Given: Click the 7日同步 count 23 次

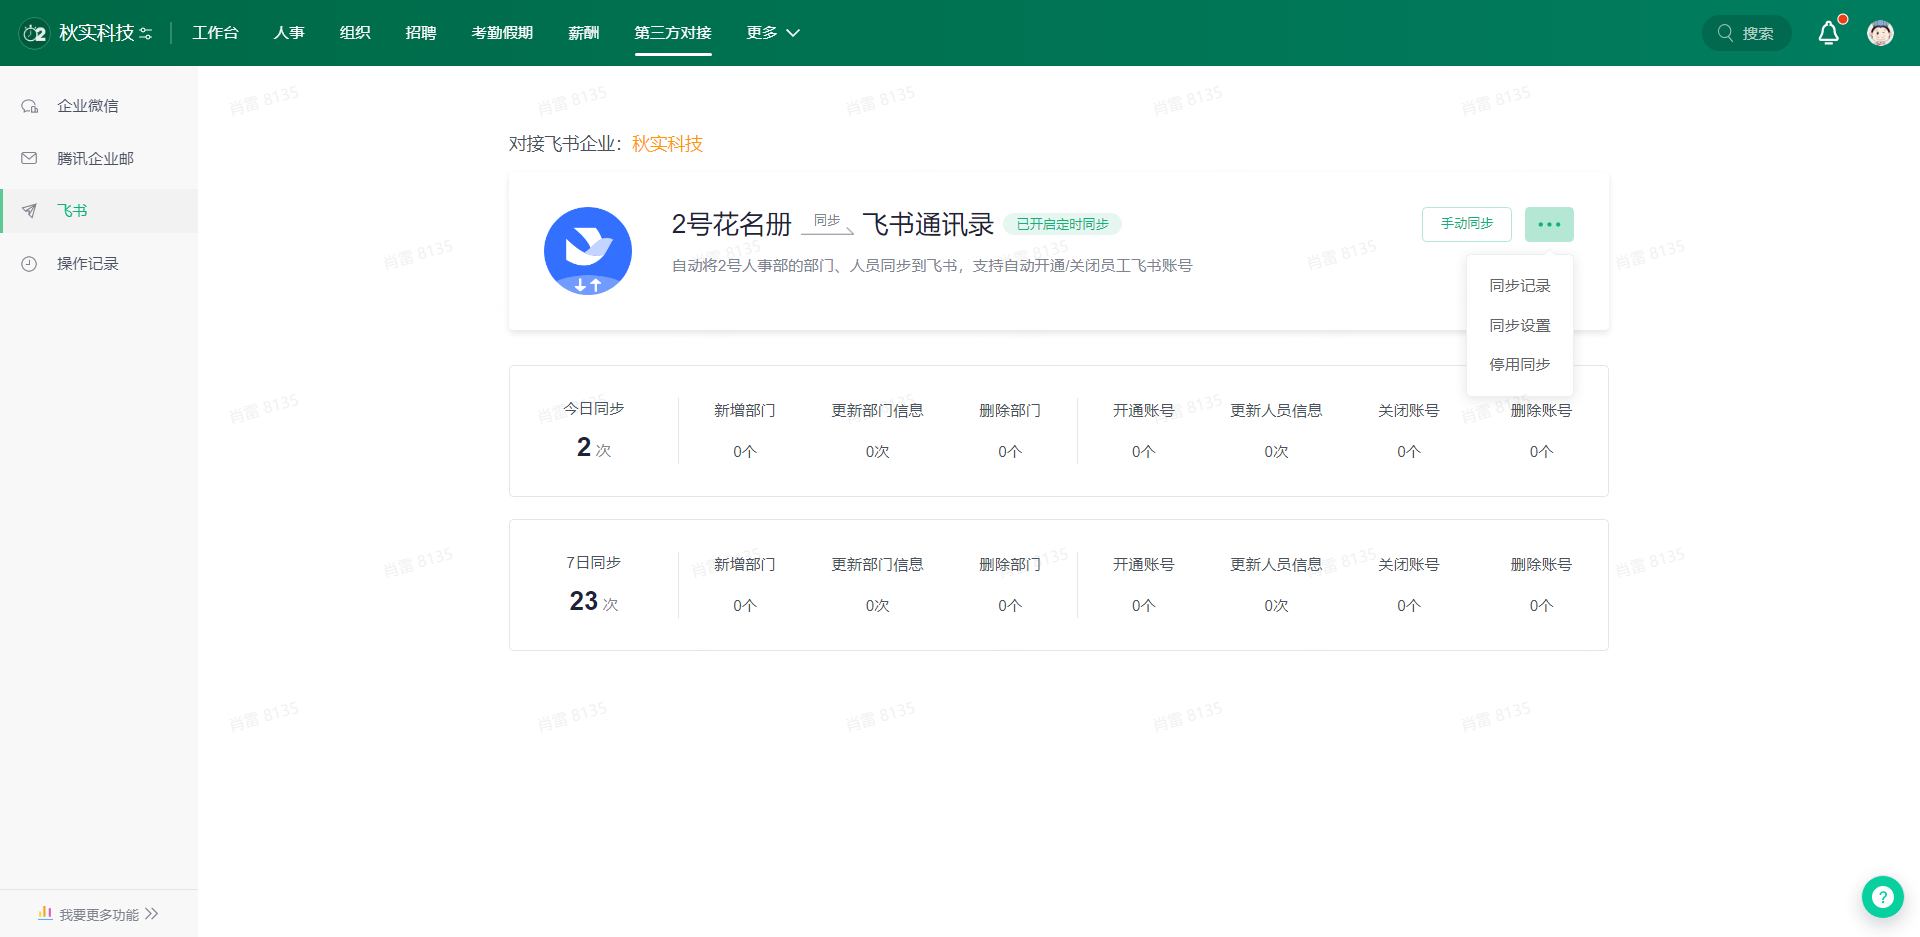Looking at the screenshot, I should pyautogui.click(x=594, y=601).
